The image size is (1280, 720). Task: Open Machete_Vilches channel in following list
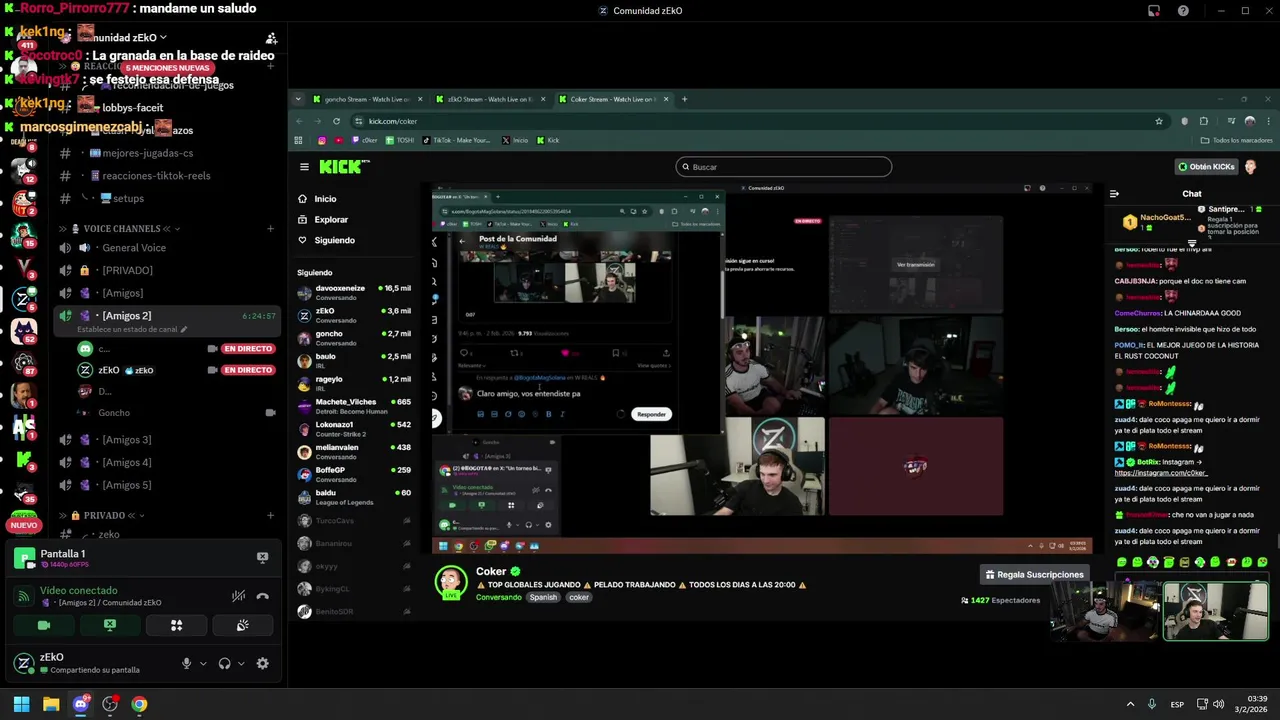point(355,406)
